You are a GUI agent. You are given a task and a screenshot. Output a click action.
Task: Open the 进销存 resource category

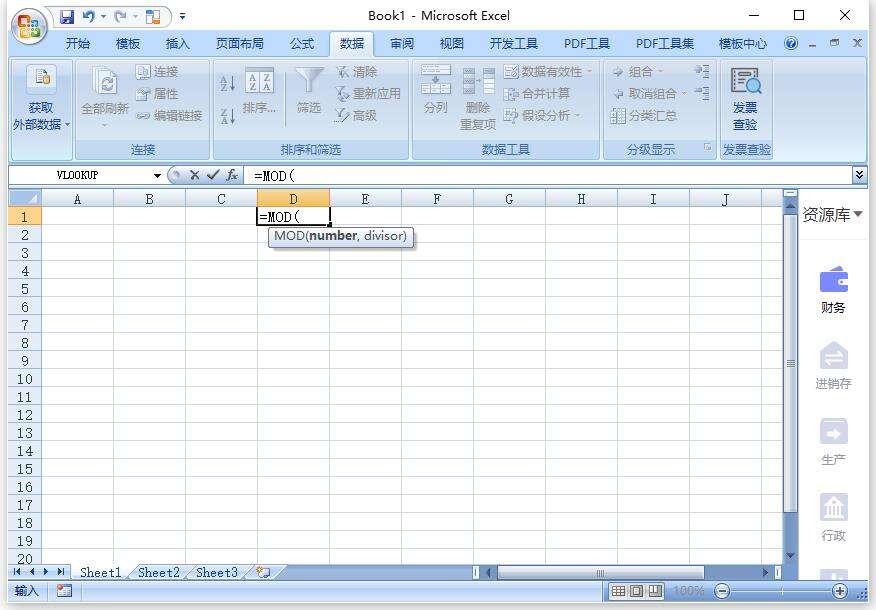coord(833,366)
